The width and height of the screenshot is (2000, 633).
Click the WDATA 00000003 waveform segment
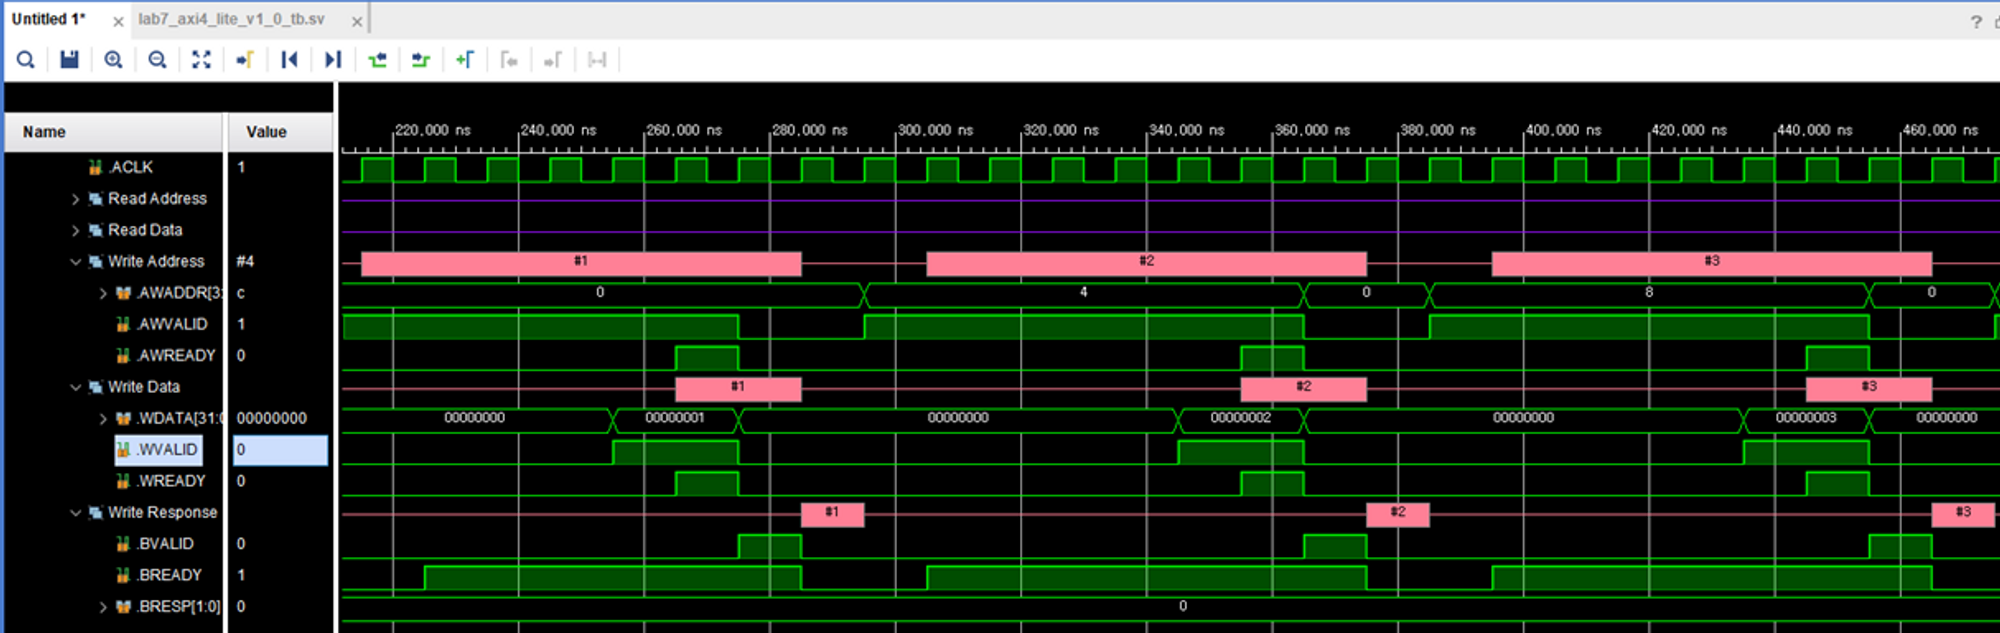point(1806,420)
